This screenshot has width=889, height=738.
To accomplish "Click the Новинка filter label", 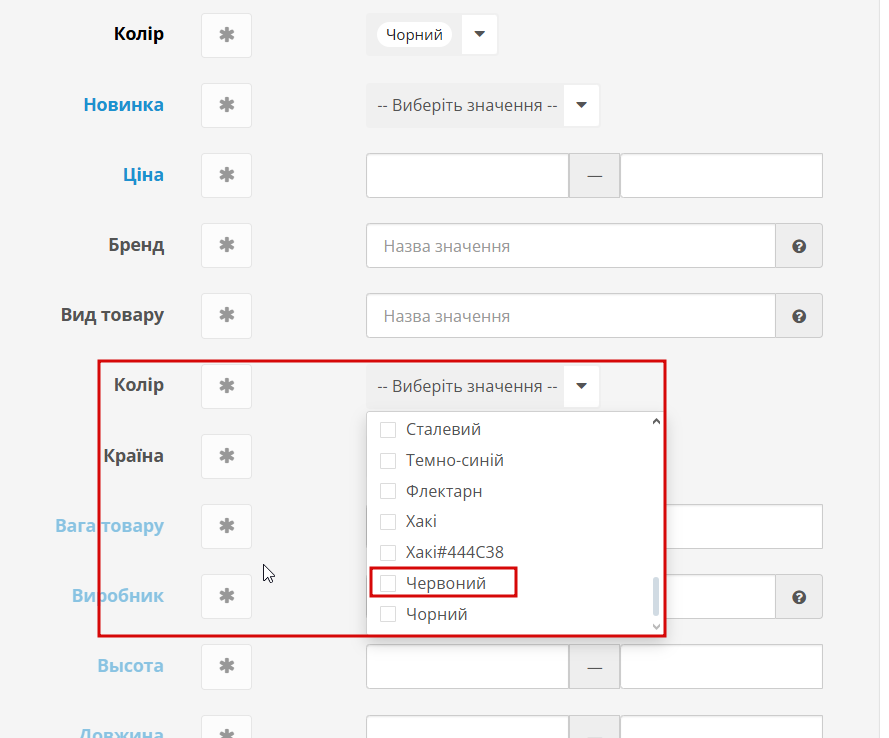I will coord(123,105).
